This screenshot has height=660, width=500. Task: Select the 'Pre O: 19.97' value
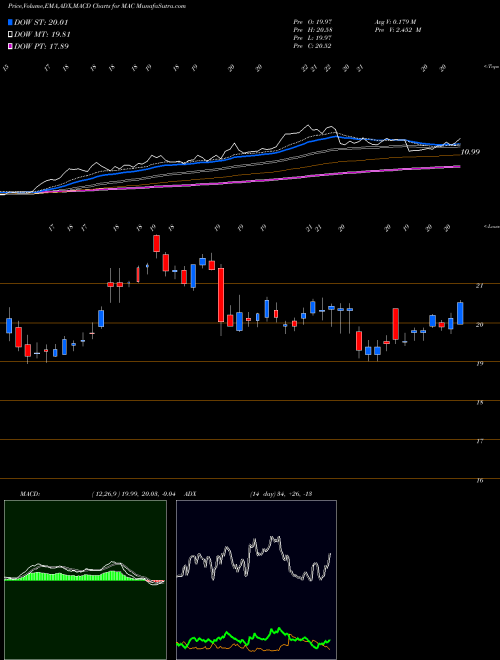point(312,22)
